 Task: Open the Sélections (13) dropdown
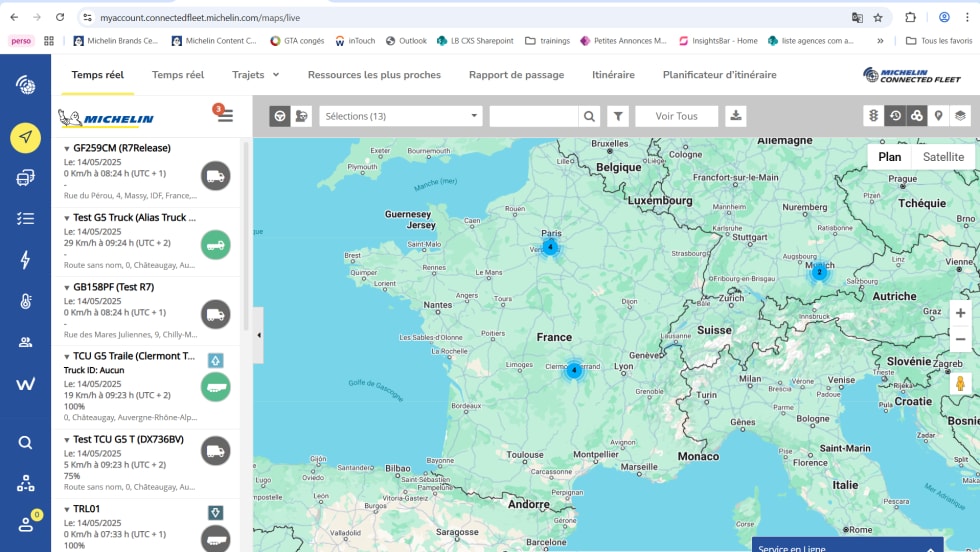click(x=401, y=116)
